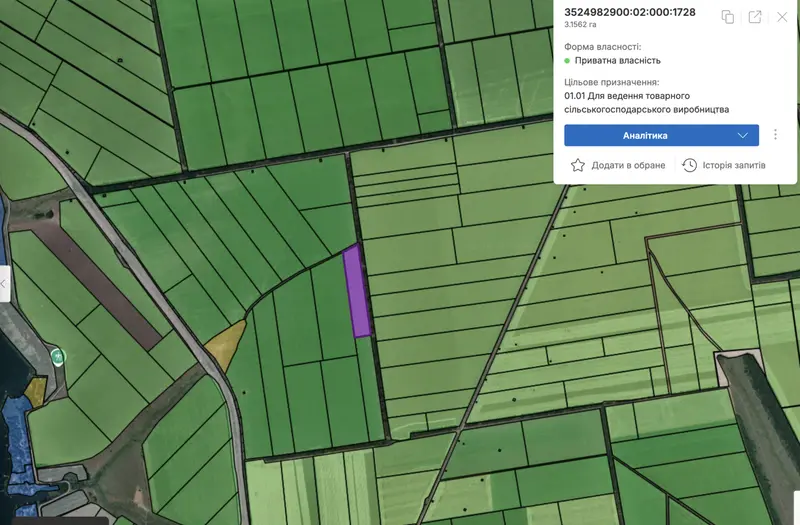The height and width of the screenshot is (525, 800).
Task: Click the Цільове призначення label
Action: click(612, 82)
